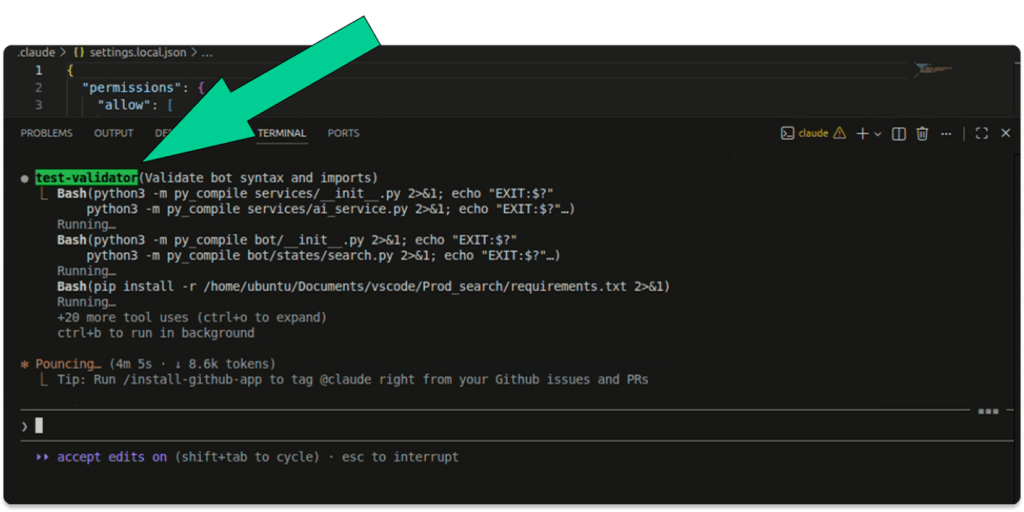Click the editor minimap preview
Screen dimensions: 1024x512
click(935, 70)
